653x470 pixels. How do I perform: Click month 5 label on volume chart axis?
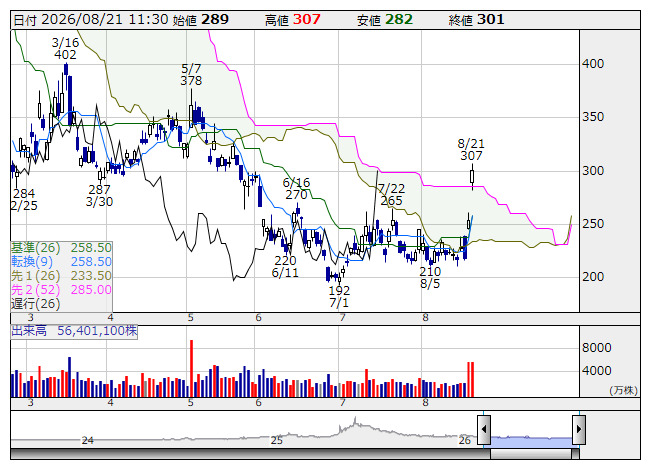click(190, 403)
